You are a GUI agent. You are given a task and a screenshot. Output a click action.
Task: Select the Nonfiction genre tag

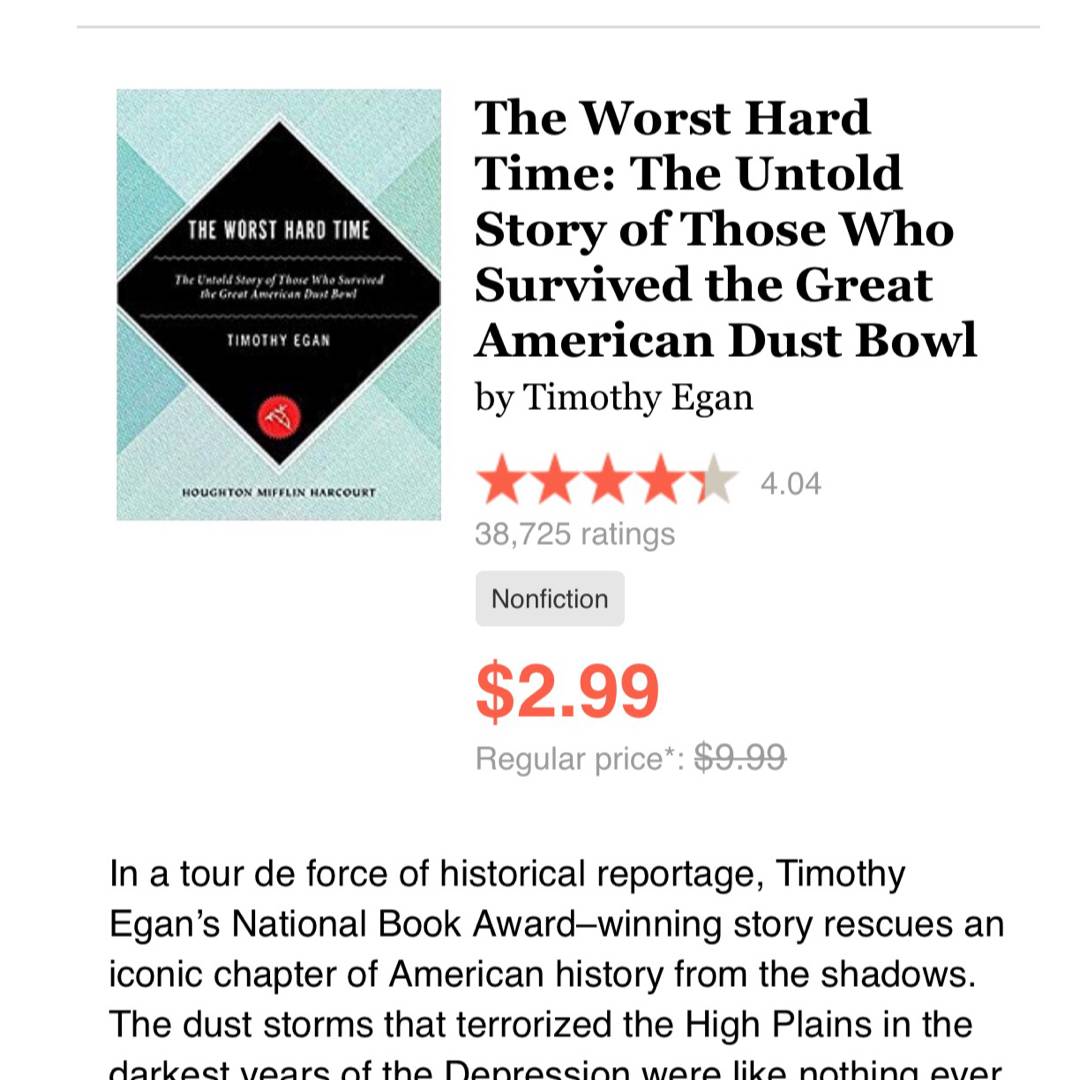pyautogui.click(x=550, y=599)
